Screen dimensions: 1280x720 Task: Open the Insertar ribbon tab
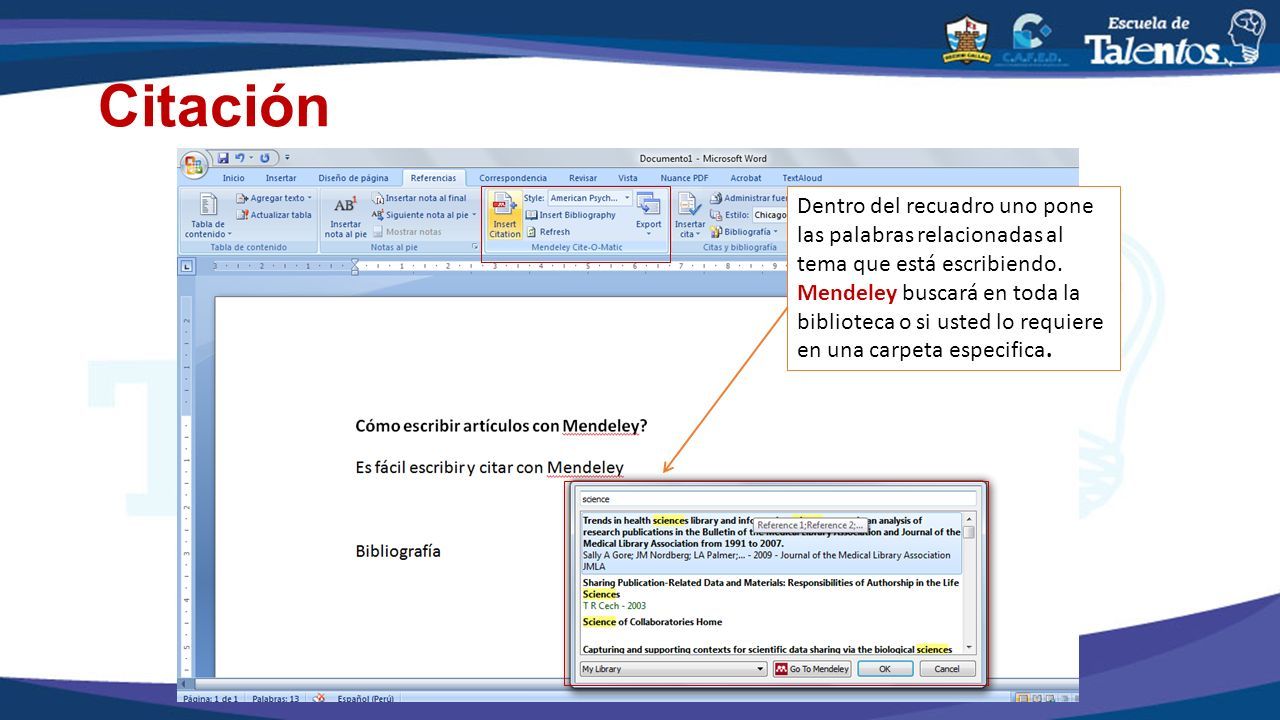tap(281, 178)
